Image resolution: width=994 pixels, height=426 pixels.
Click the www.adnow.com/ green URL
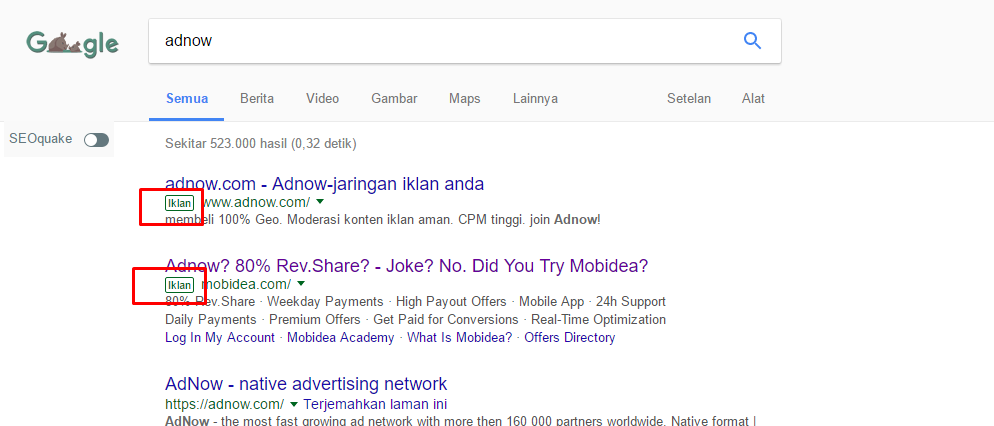255,203
